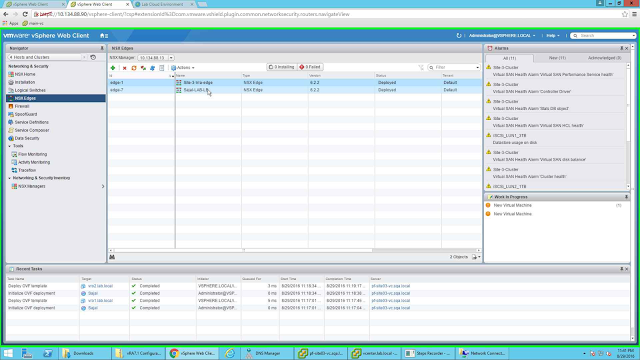The height and width of the screenshot is (360, 640).
Task: Sort edges by the Name column header
Action: (x=208, y=76)
